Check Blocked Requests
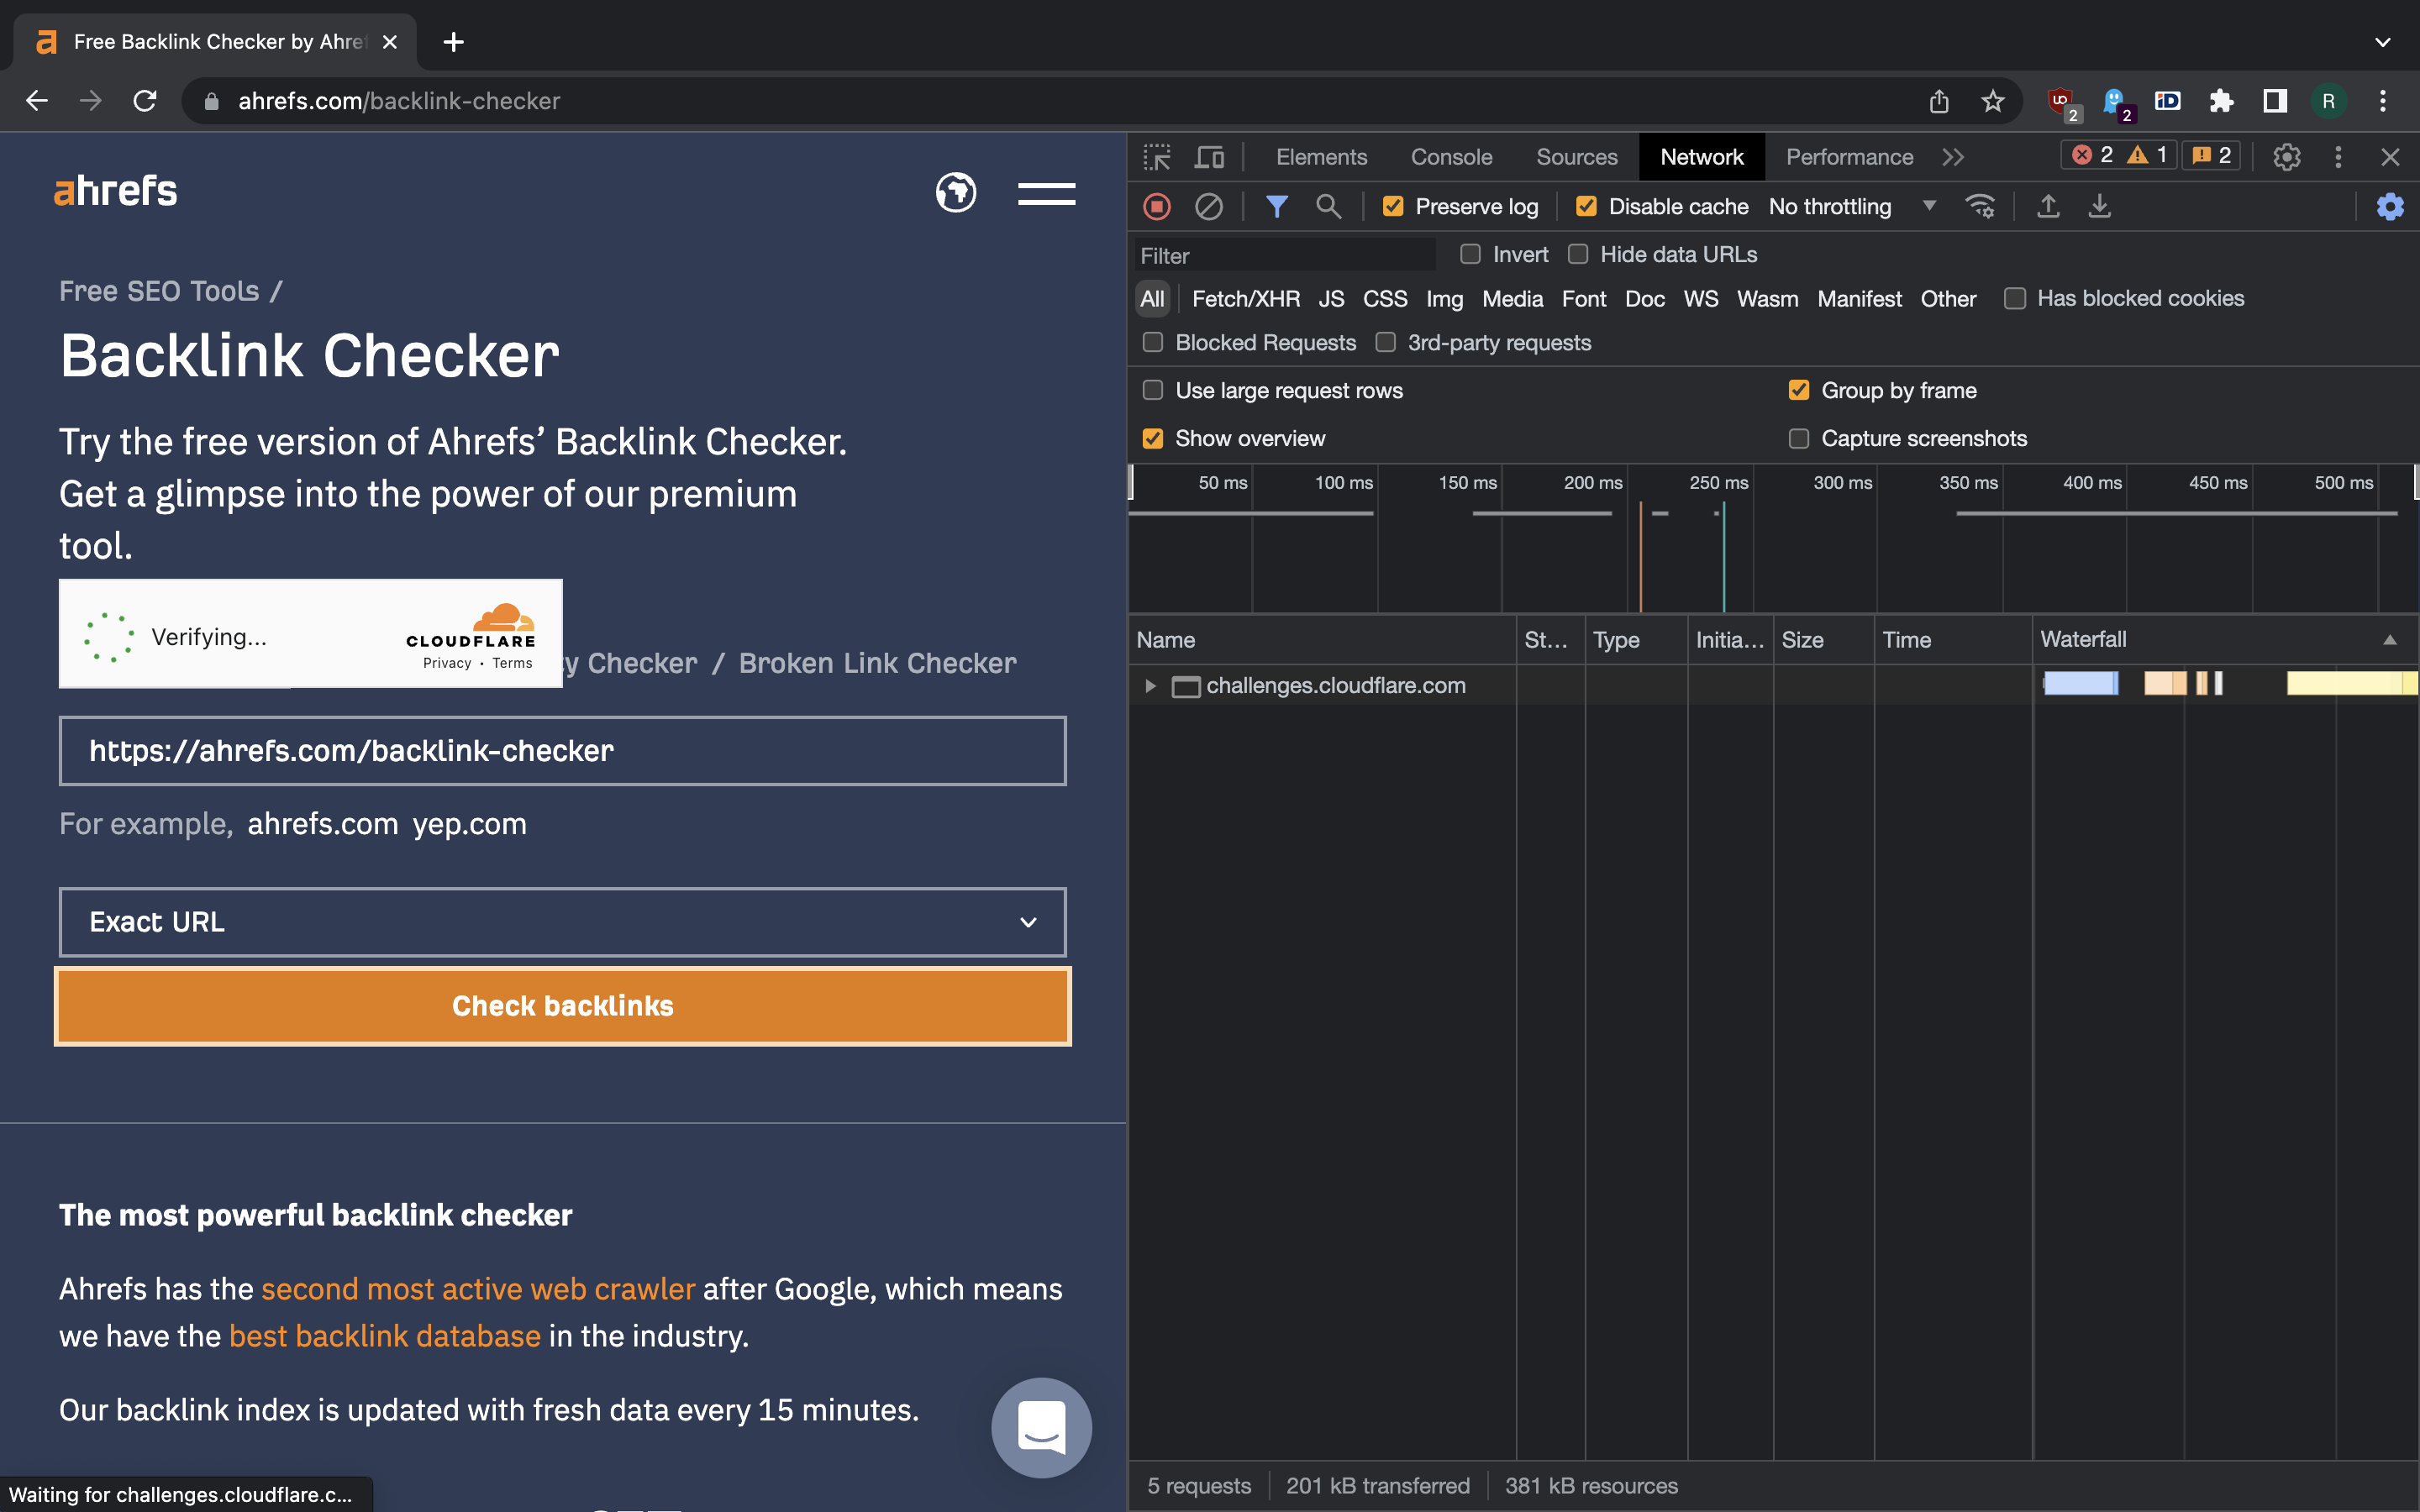 pos(1153,342)
